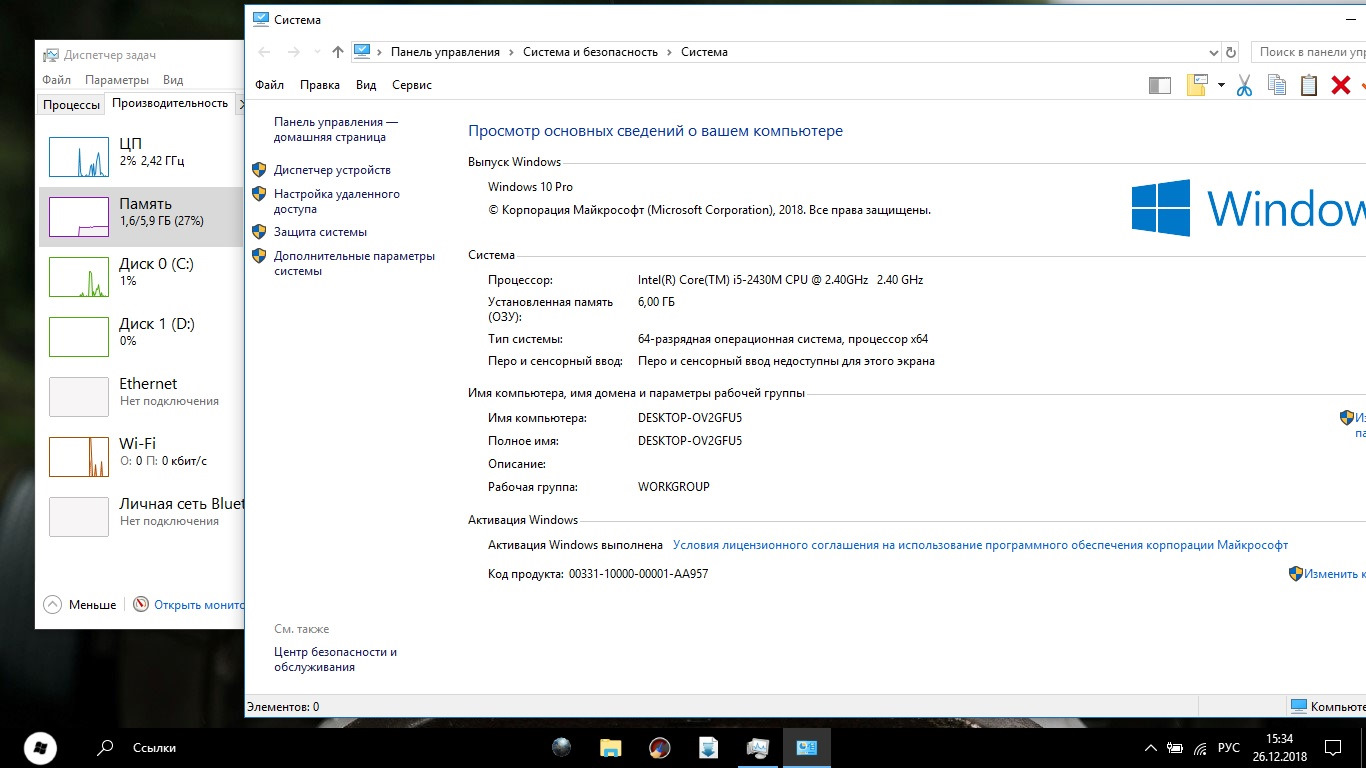The image size is (1366, 768).
Task: Click the Forward navigation arrow
Action: (293, 52)
